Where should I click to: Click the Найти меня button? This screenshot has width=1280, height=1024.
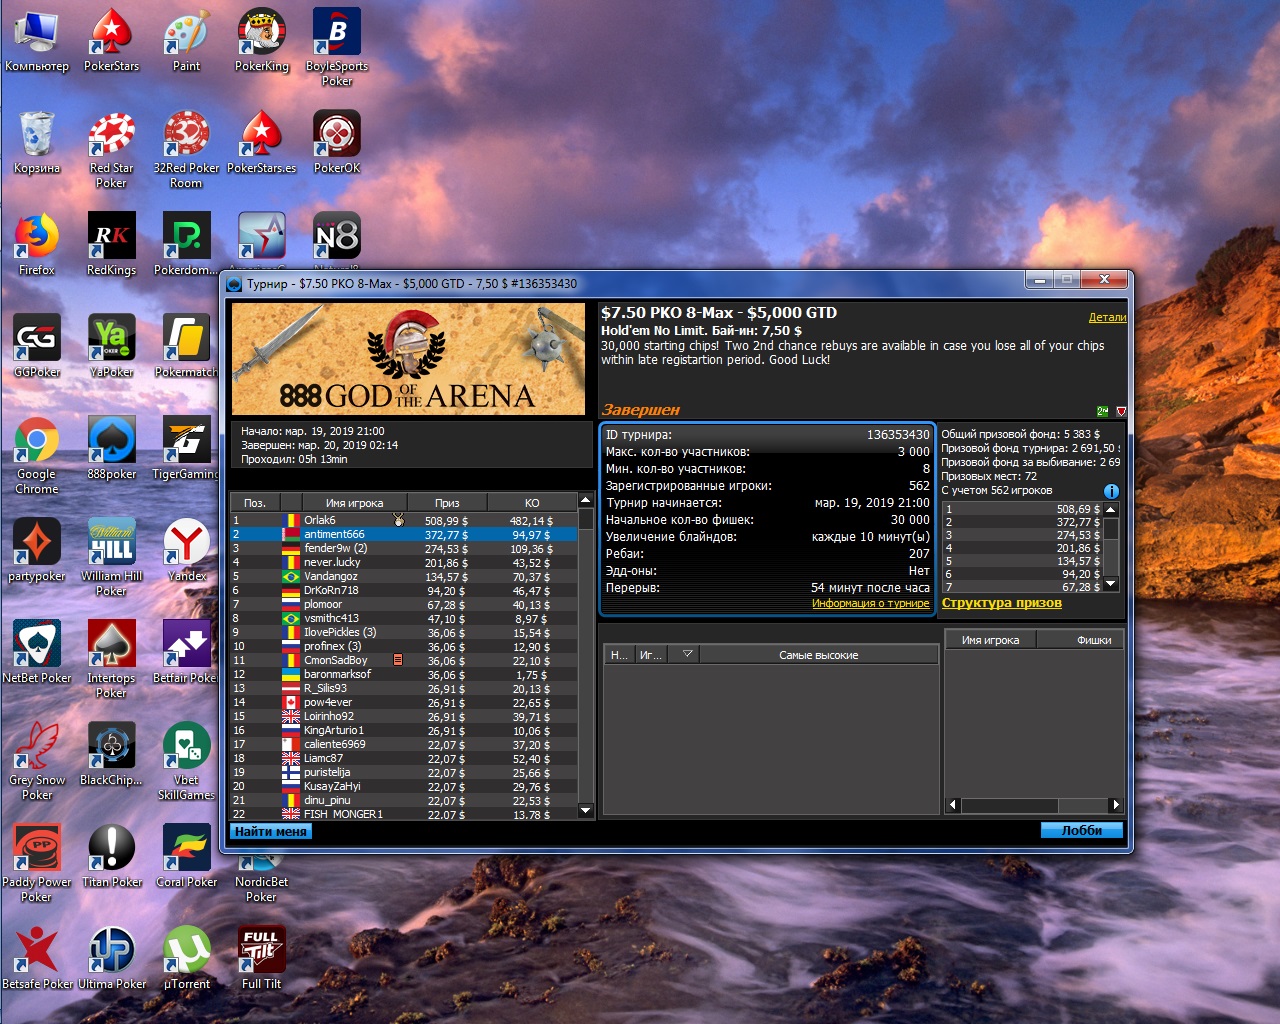tap(271, 831)
